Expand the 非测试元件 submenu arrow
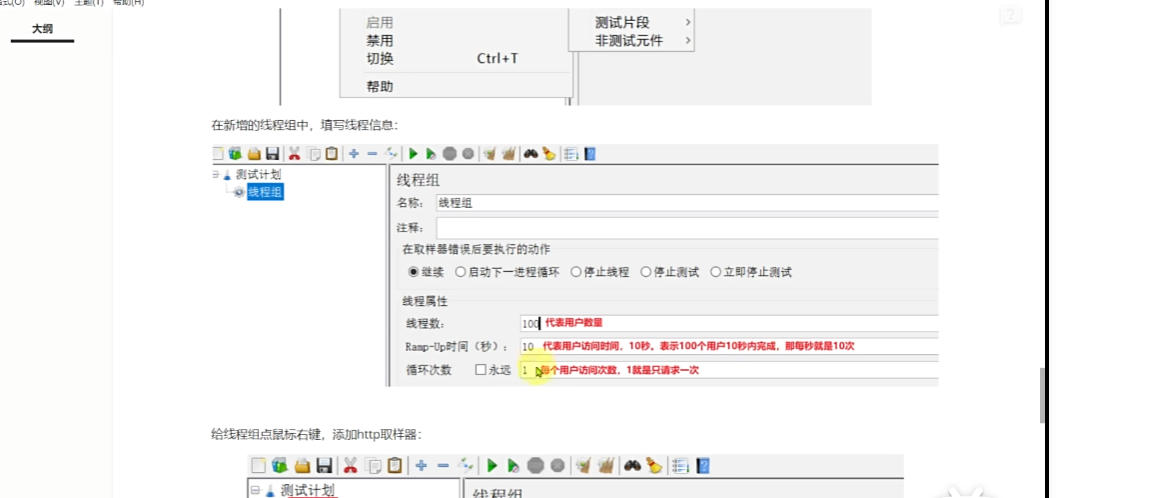 (688, 41)
